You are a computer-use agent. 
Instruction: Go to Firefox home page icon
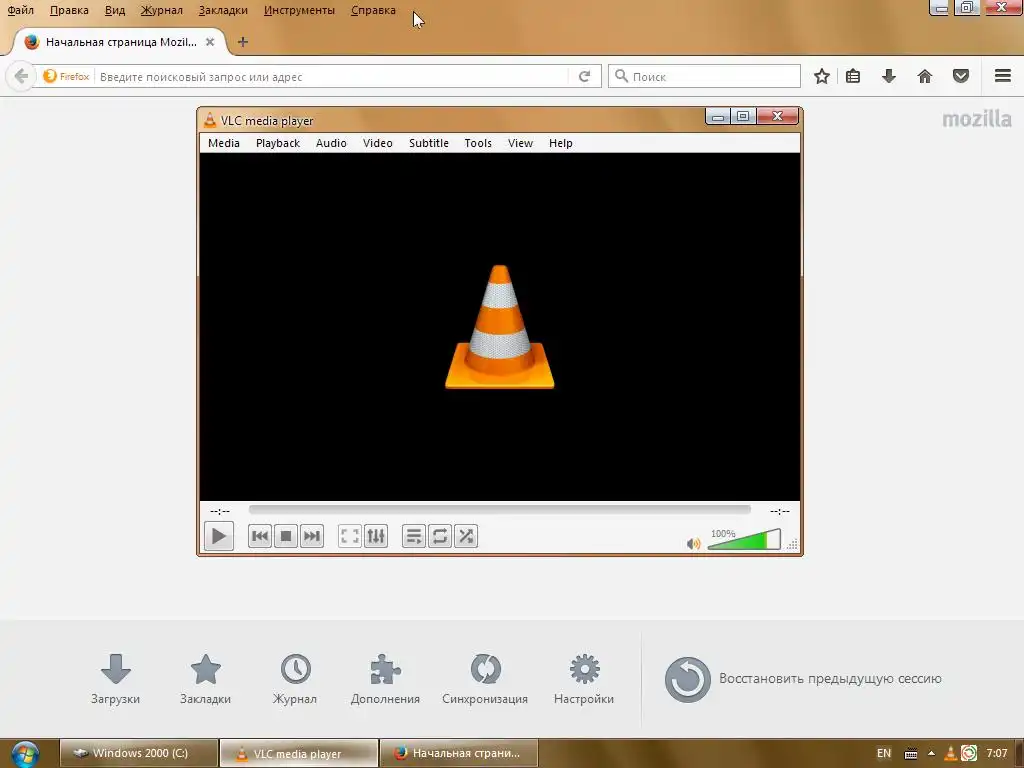[925, 76]
